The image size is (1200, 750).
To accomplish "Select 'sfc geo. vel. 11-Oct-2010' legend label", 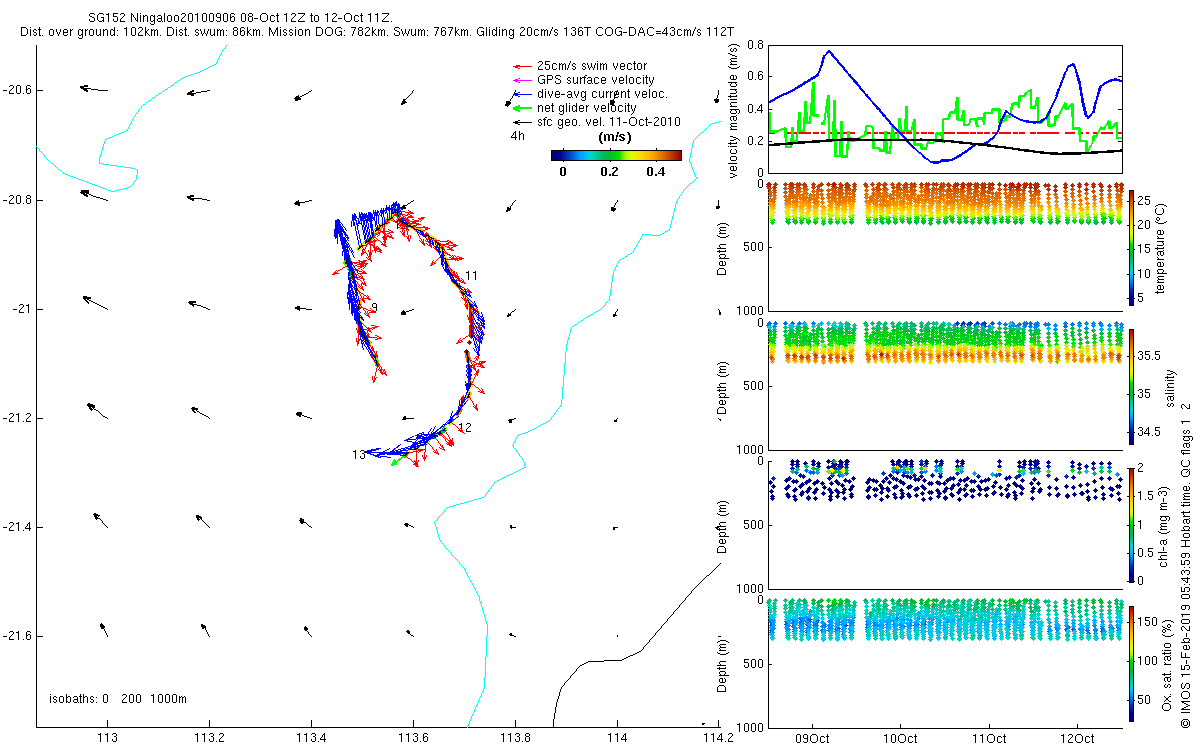I will click(609, 122).
